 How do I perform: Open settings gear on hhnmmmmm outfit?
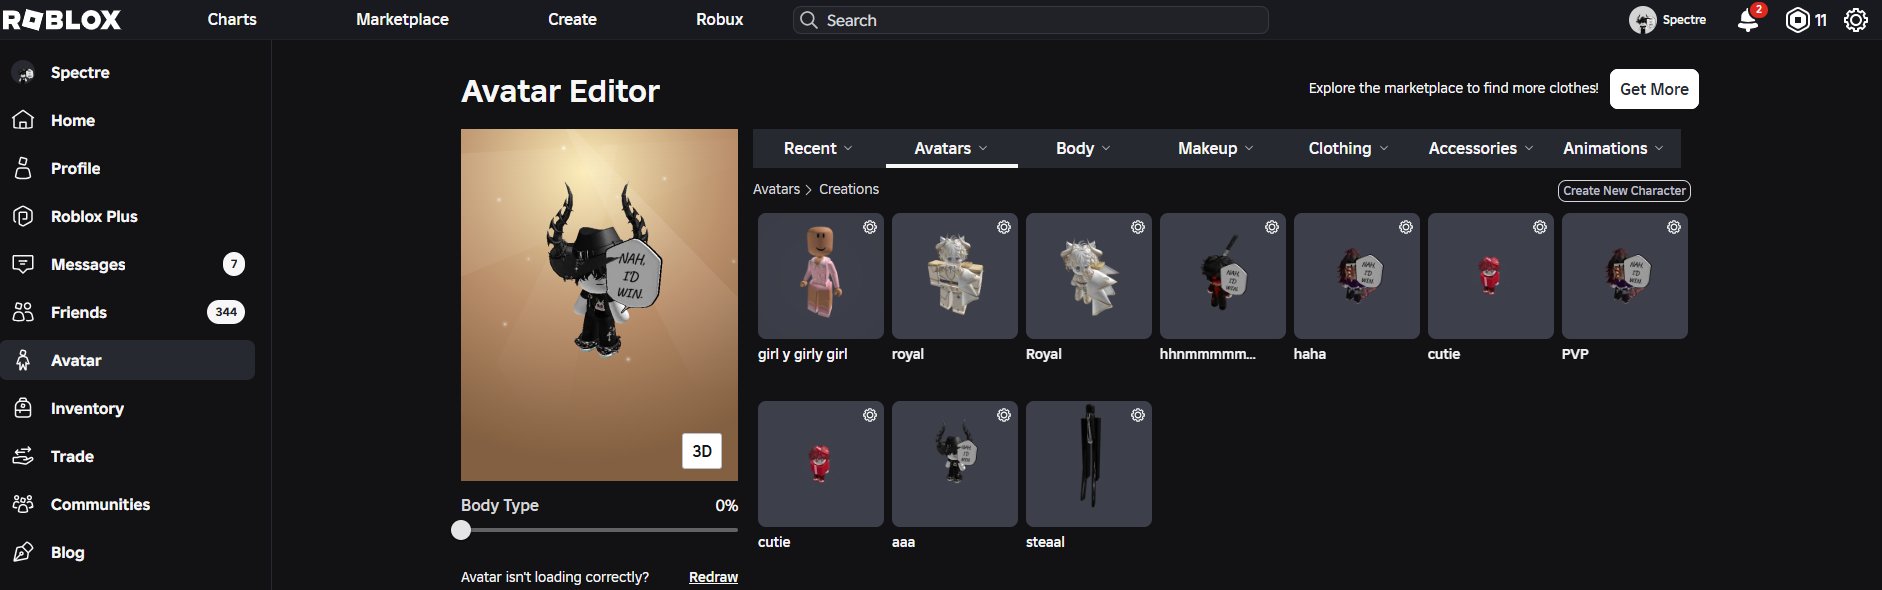1272,227
